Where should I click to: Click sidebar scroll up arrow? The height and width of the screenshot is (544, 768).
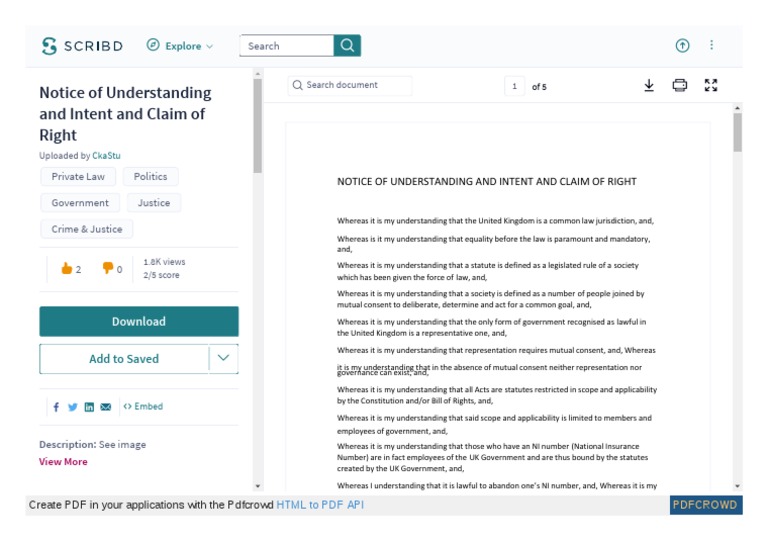[258, 74]
